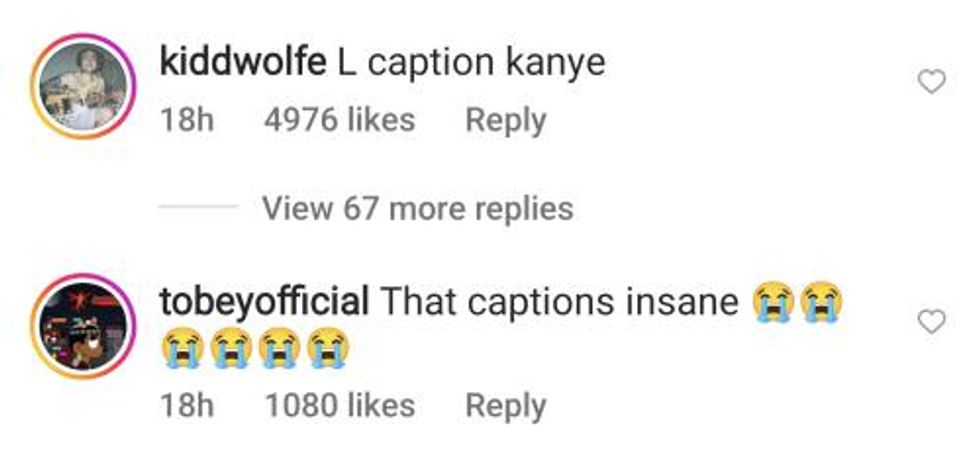Like the tobeyofficial comment with heart icon
The image size is (980, 451).
click(931, 321)
